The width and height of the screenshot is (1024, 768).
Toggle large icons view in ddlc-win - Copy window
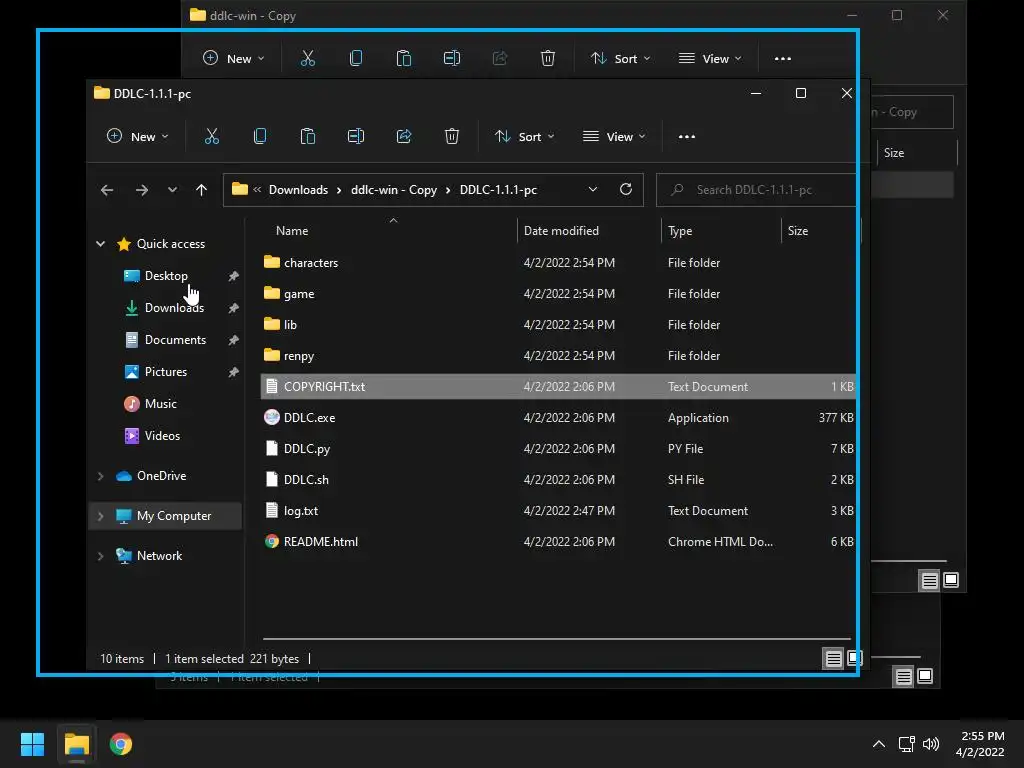[x=951, y=580]
